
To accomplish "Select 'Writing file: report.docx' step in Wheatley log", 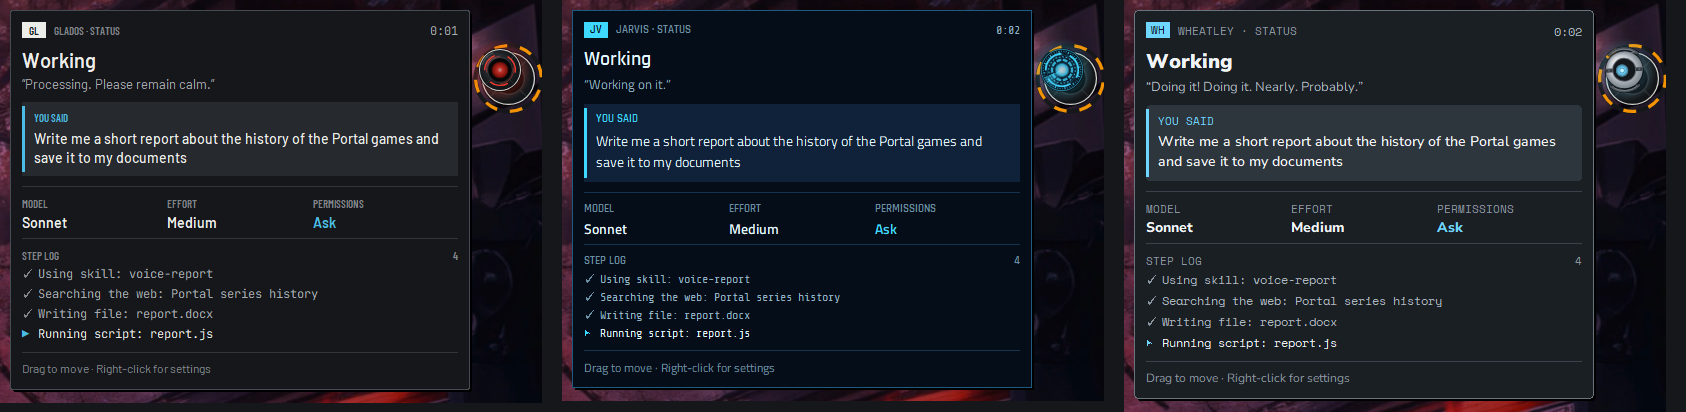I will [x=1241, y=323].
